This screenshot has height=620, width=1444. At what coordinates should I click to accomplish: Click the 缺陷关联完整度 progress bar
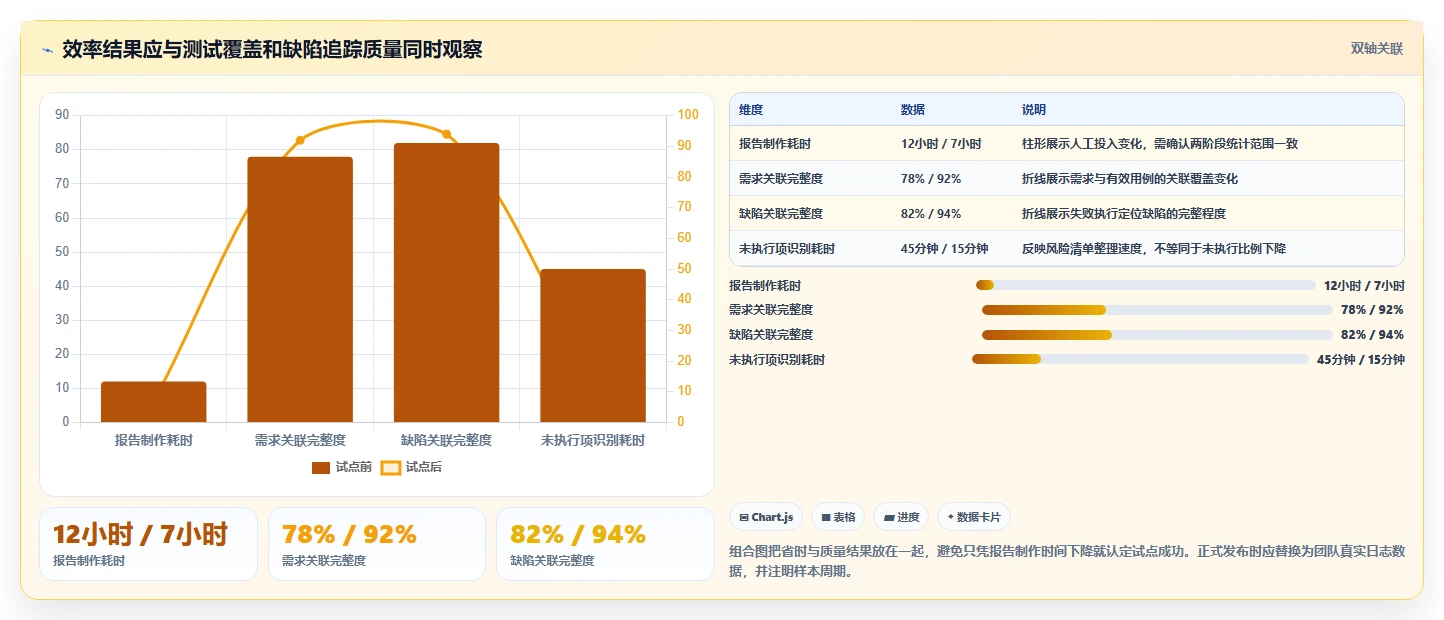click(1157, 335)
